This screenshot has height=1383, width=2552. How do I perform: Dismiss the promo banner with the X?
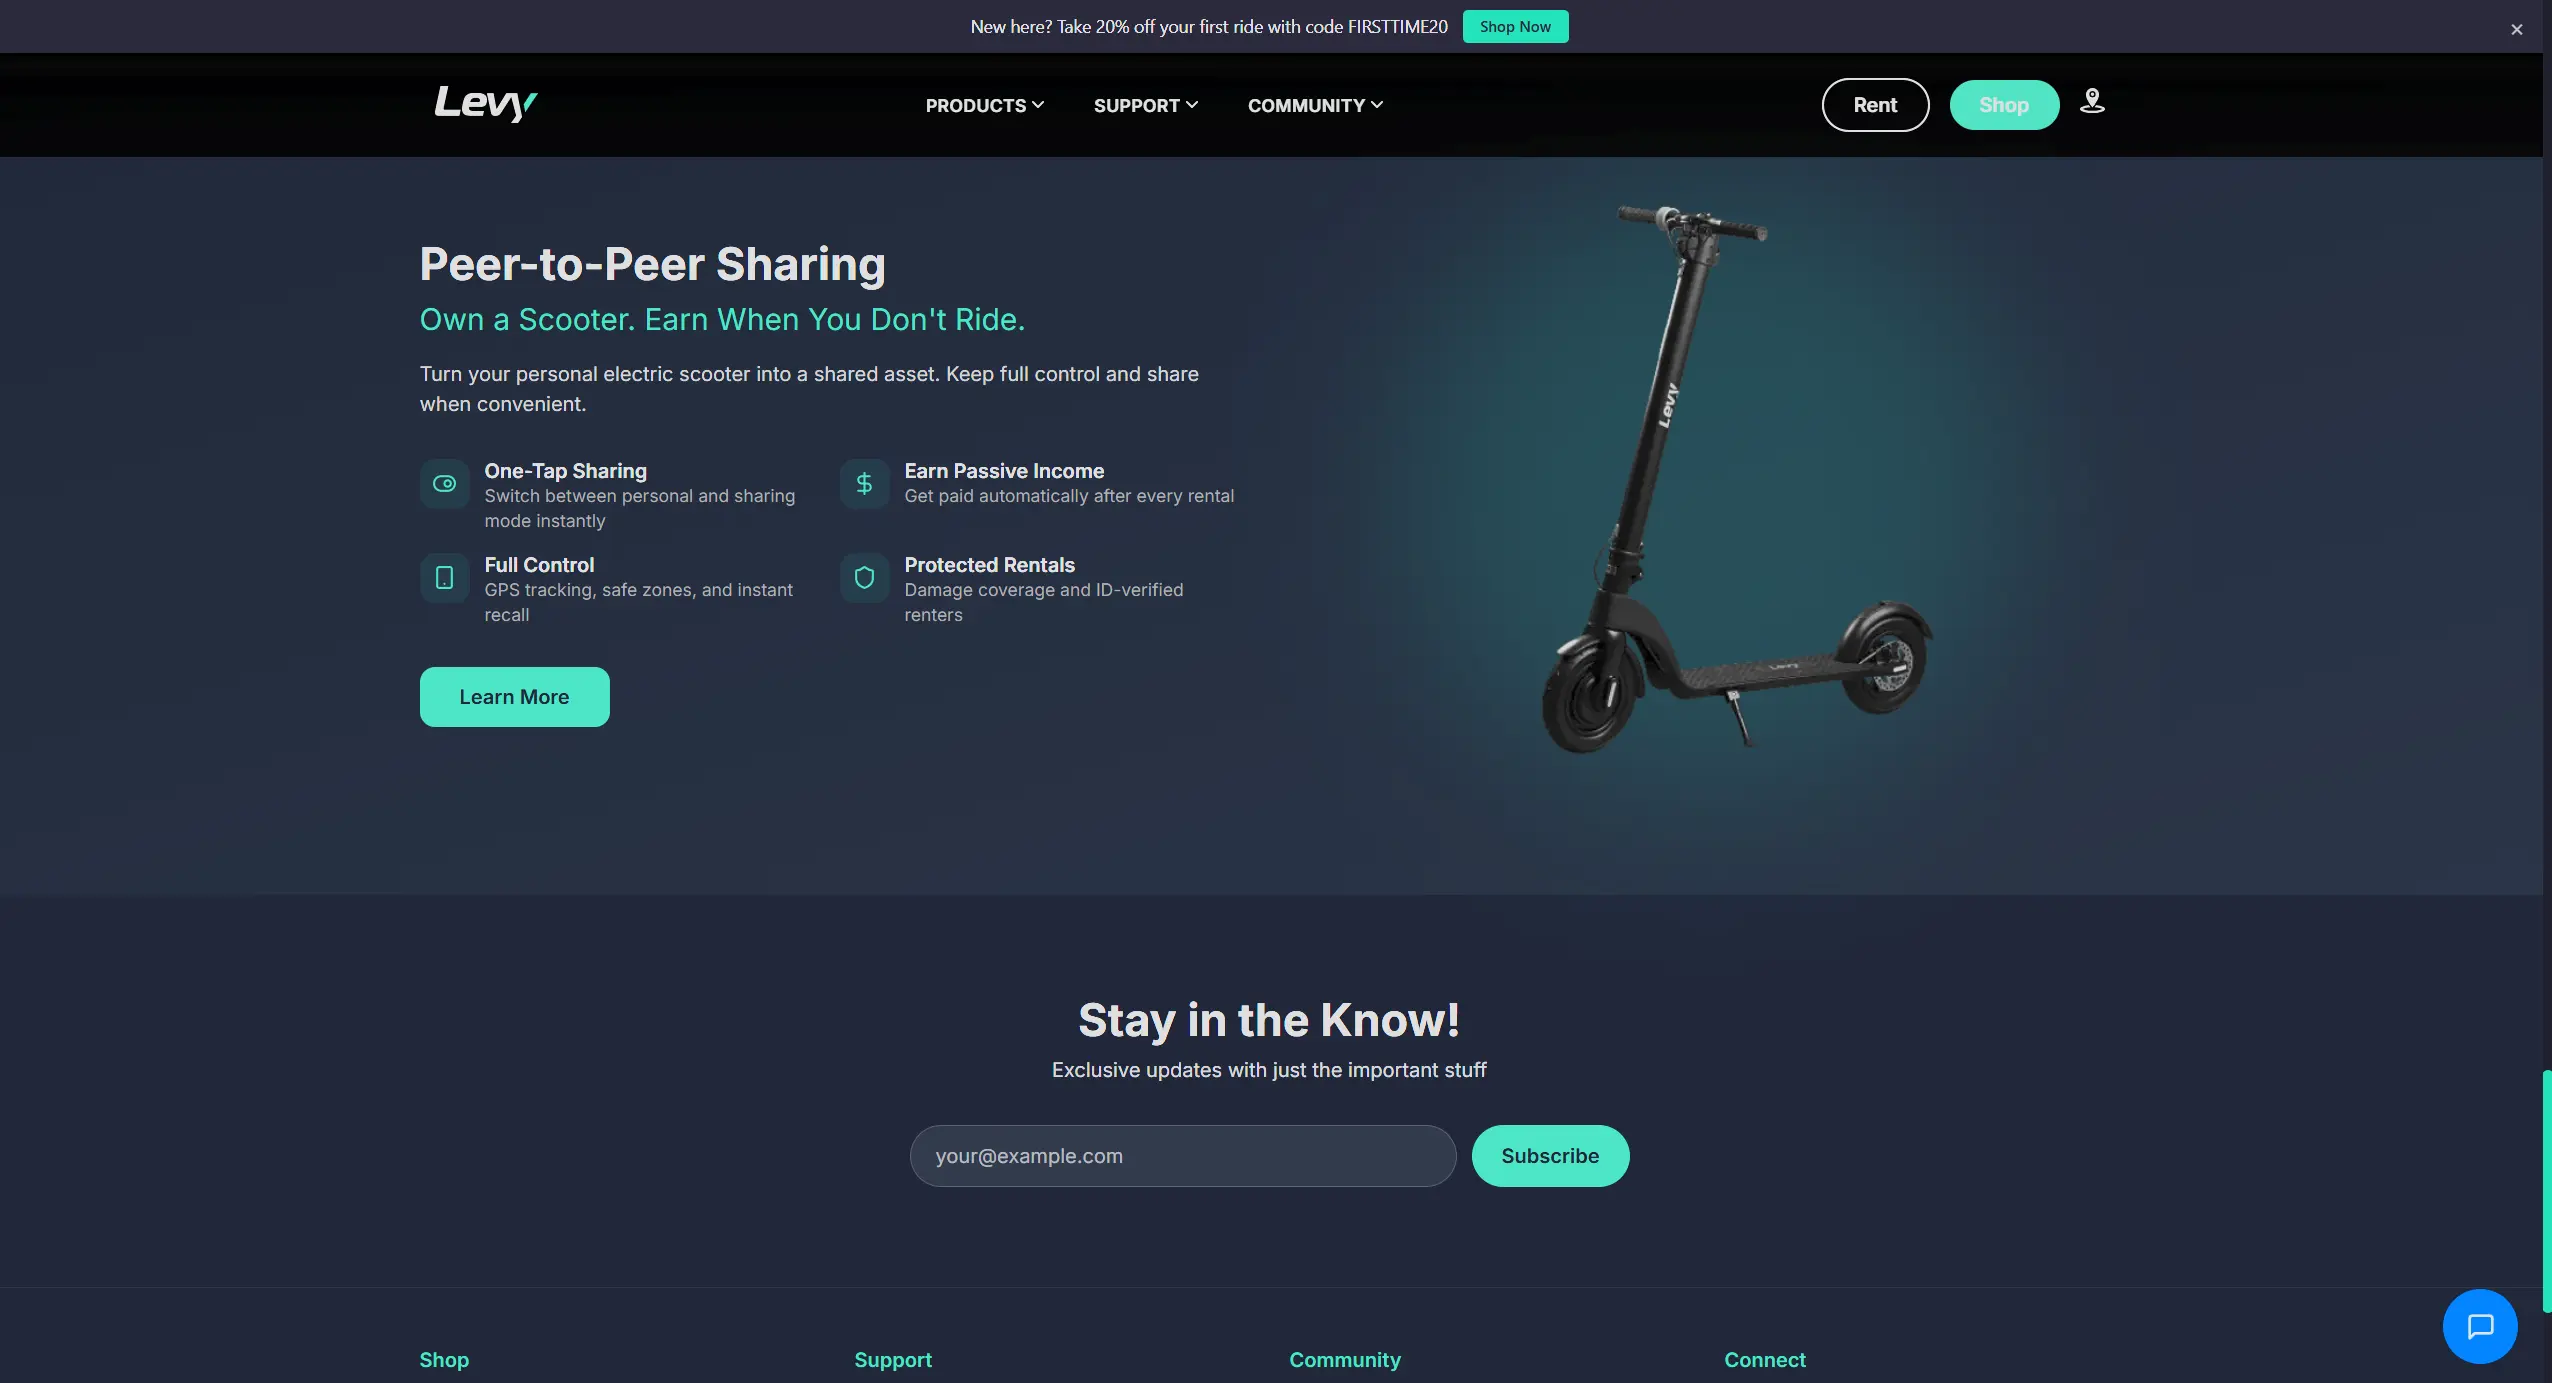click(2517, 29)
